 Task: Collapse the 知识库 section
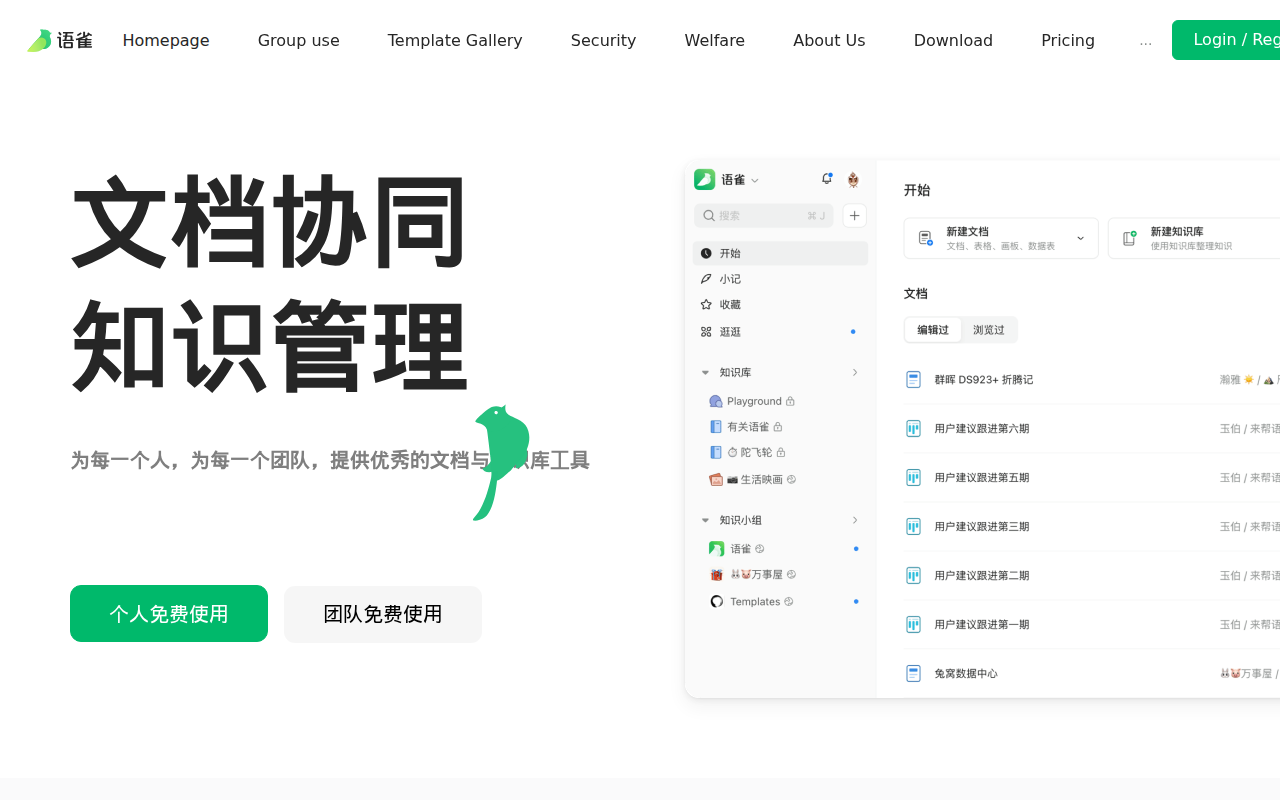(x=705, y=371)
